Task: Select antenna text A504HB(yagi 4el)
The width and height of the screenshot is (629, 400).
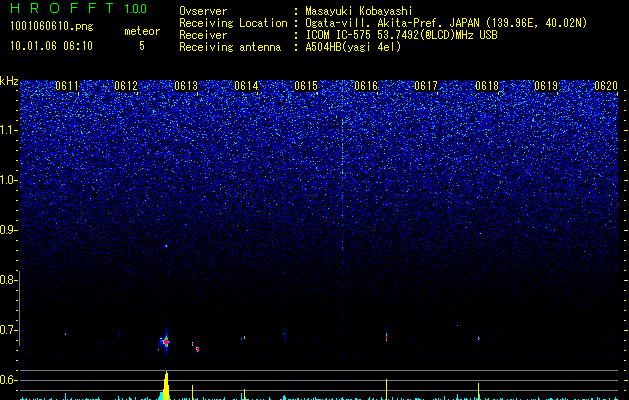Action: click(353, 47)
